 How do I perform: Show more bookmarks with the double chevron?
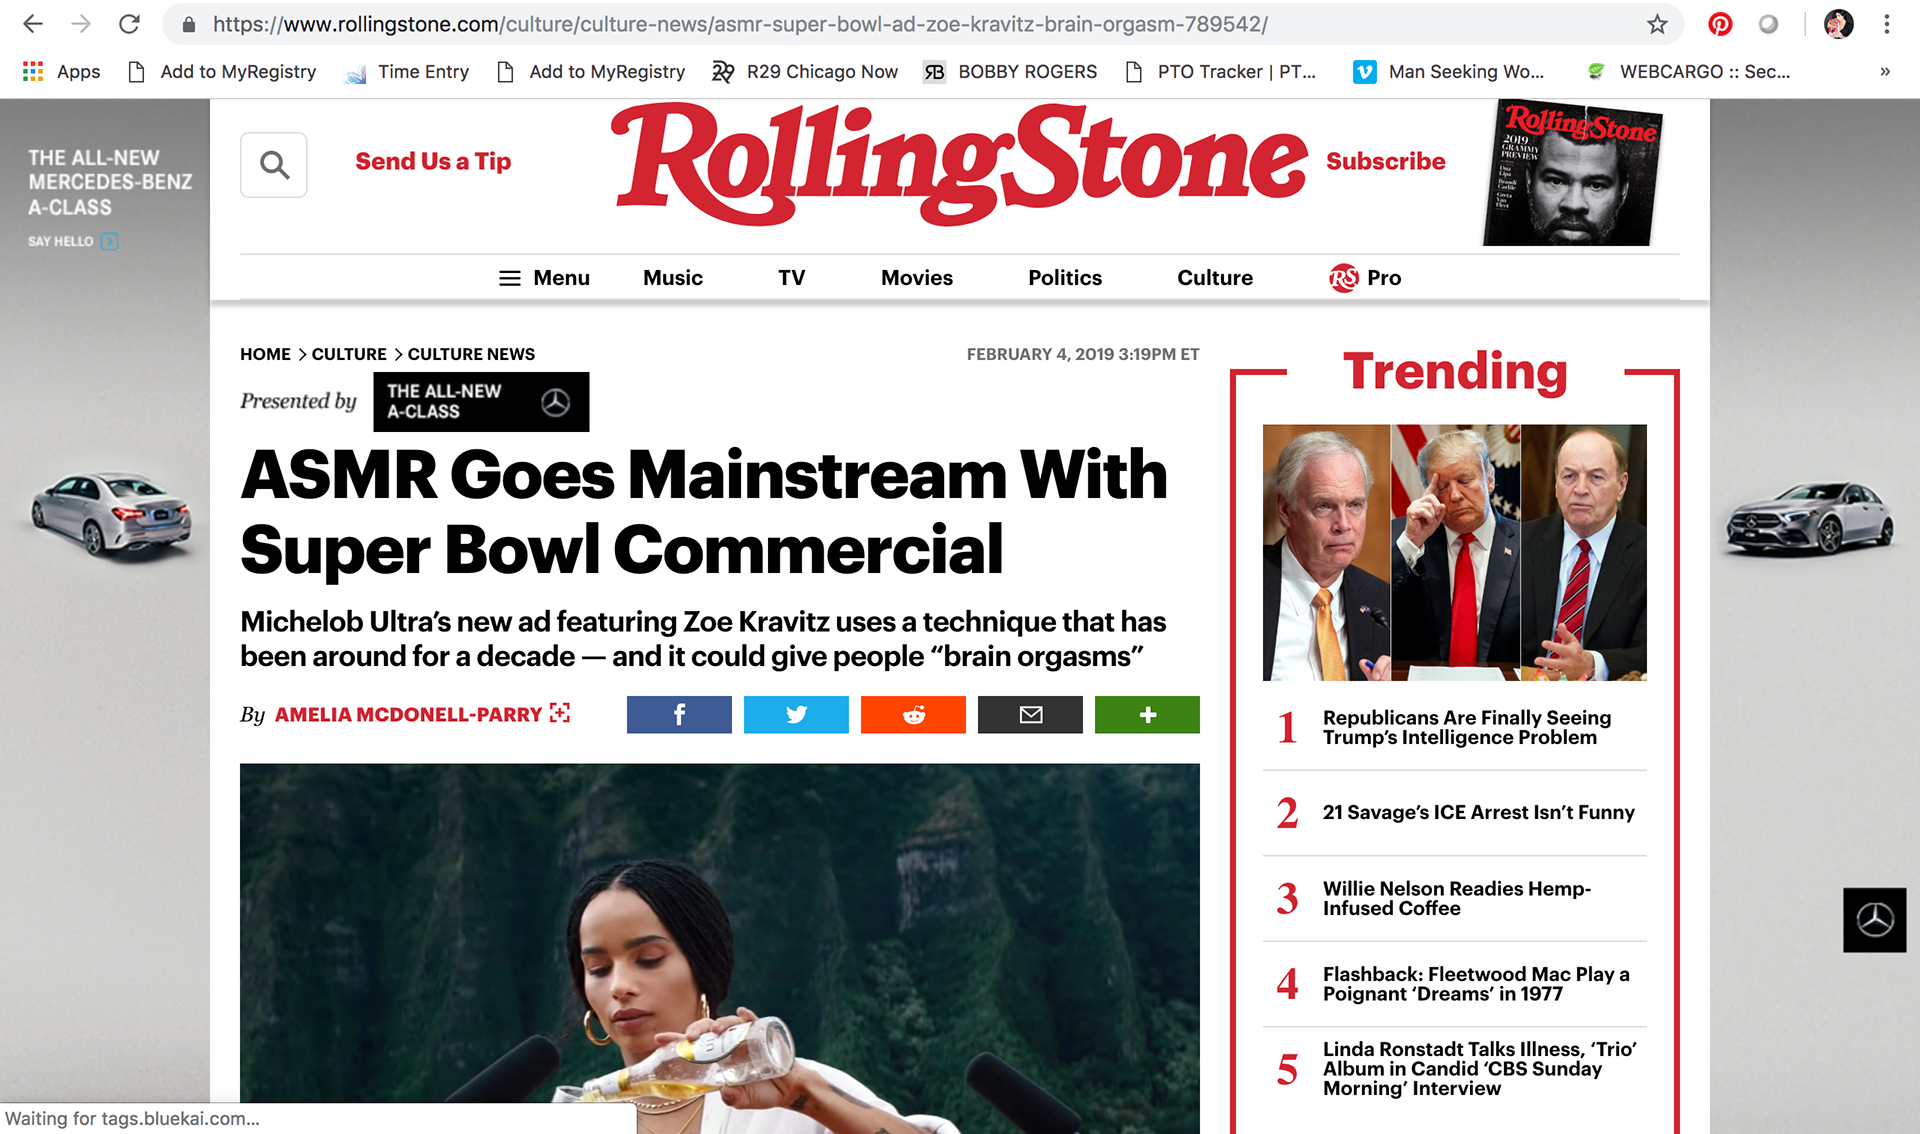pyautogui.click(x=1885, y=72)
